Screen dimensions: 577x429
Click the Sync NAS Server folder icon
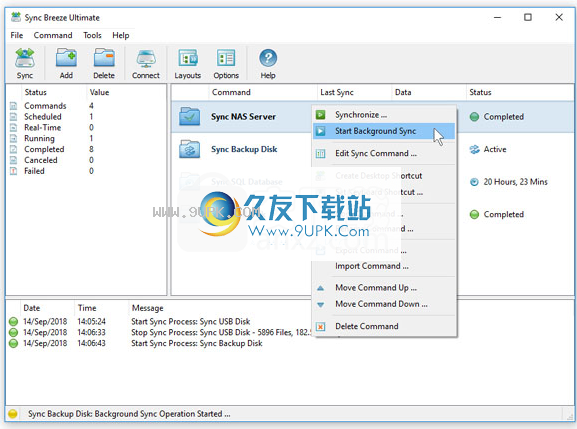(190, 117)
